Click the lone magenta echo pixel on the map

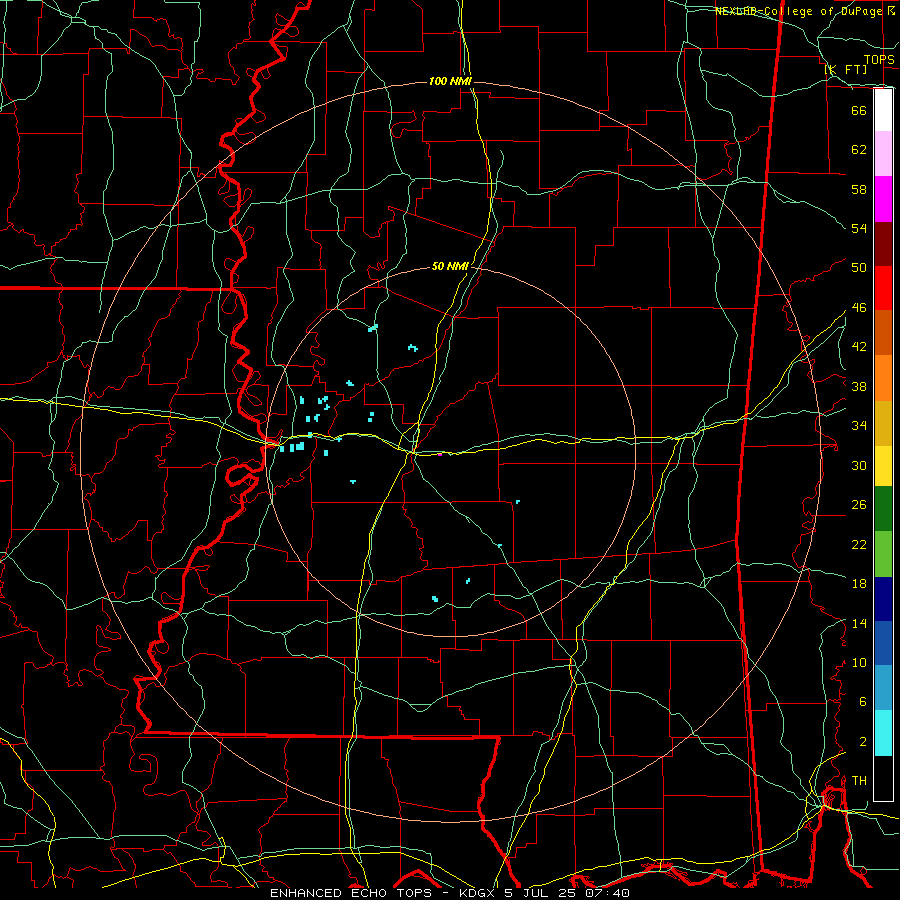[x=440, y=455]
